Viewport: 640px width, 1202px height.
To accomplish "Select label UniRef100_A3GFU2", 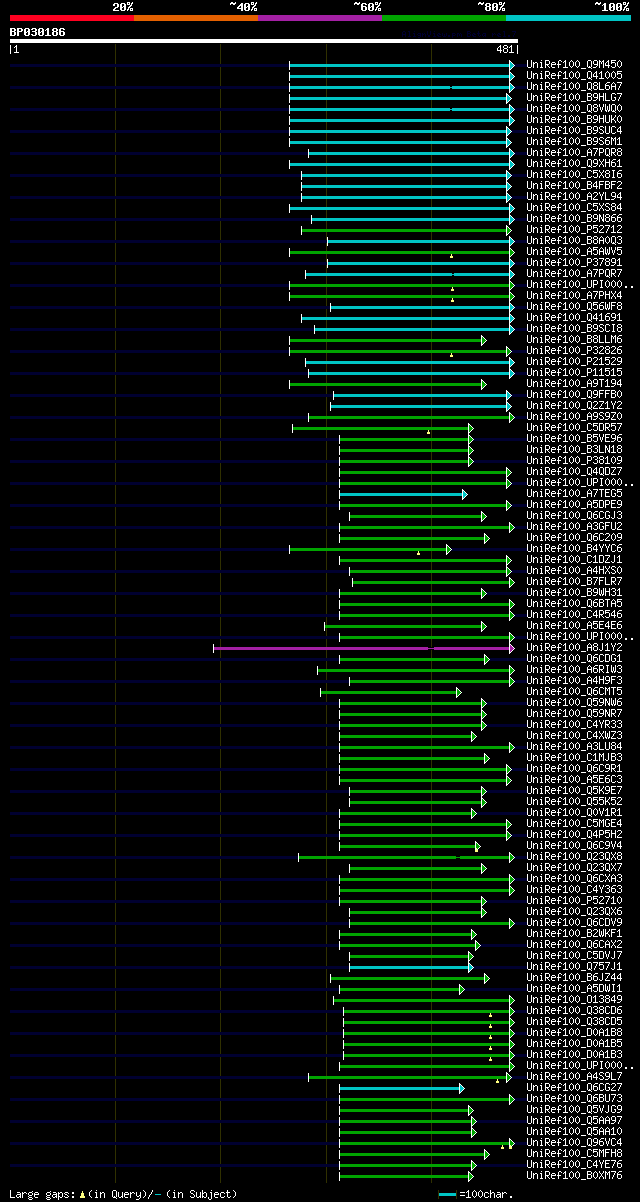I will 574,526.
